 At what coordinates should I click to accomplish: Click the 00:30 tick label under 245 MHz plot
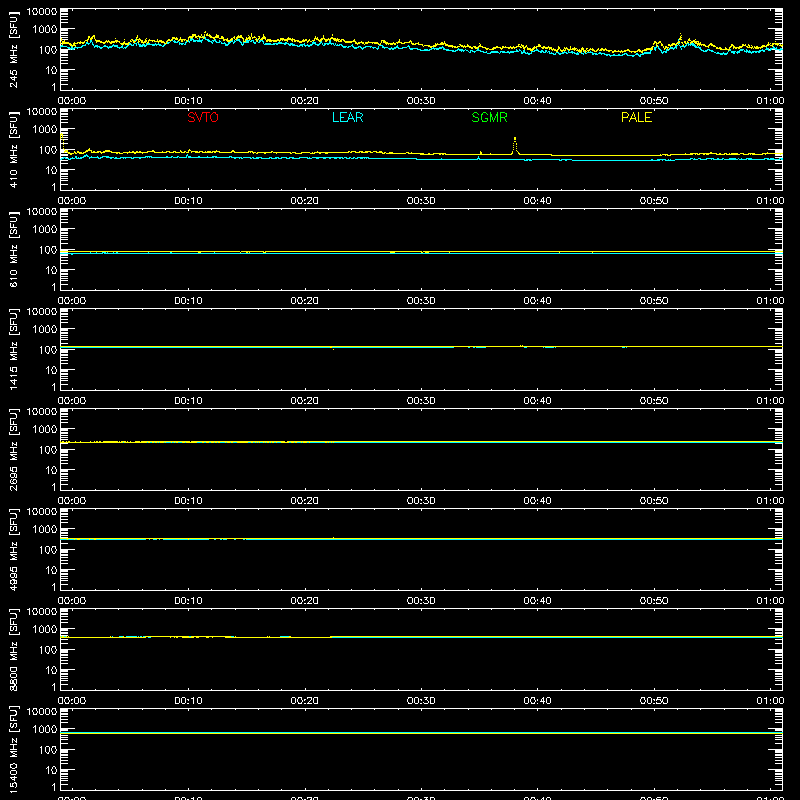click(x=421, y=101)
